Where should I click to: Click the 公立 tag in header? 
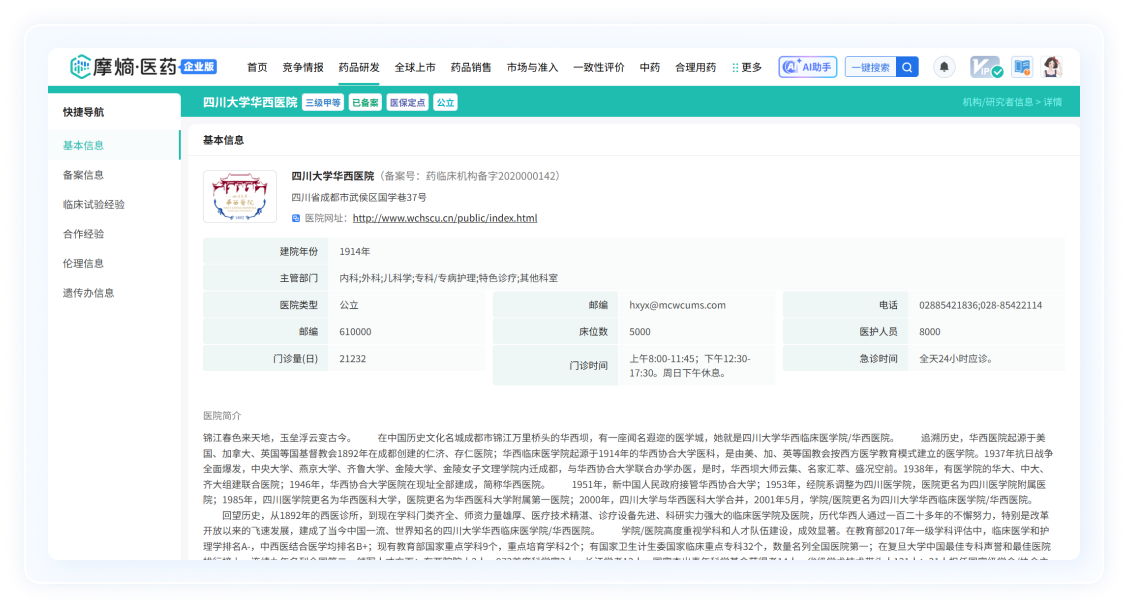[x=445, y=102]
